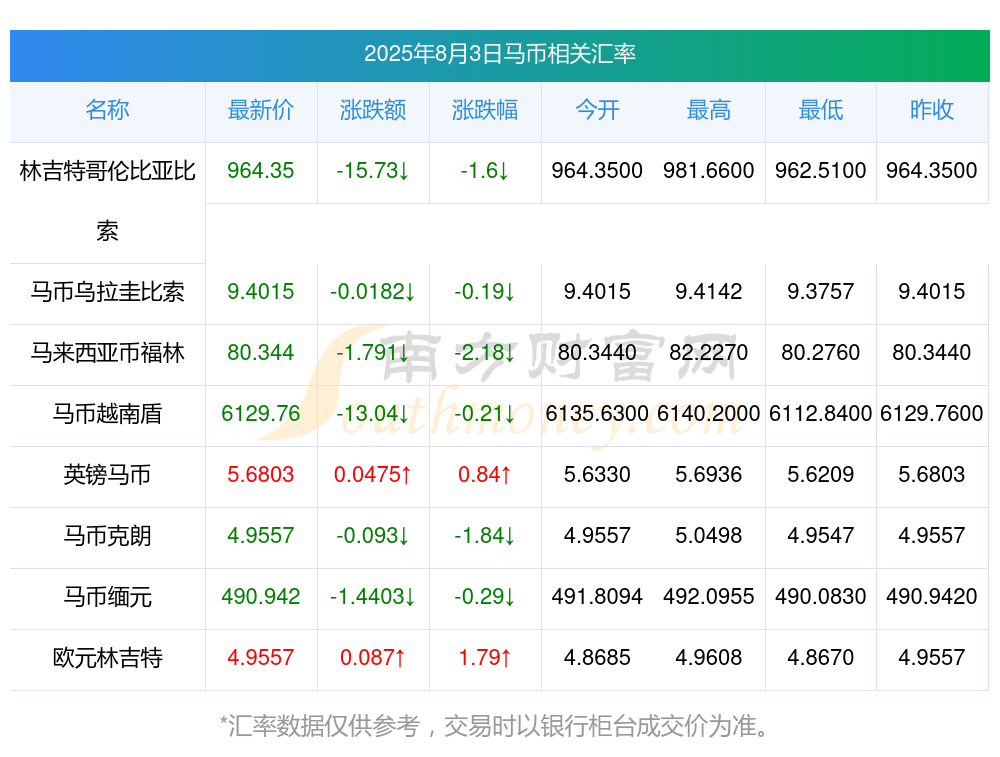Click change percent 1.79↑
This screenshot has width=1000, height=757.
tap(485, 658)
